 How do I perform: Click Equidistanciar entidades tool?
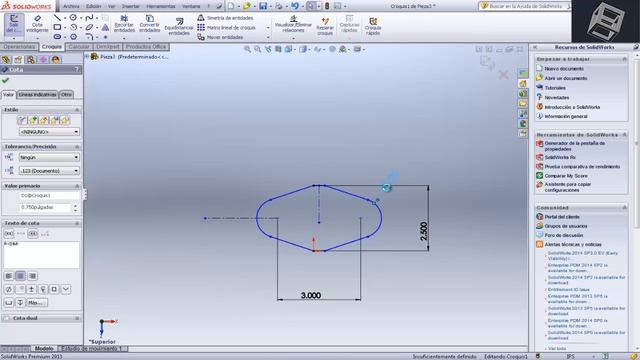(x=179, y=27)
